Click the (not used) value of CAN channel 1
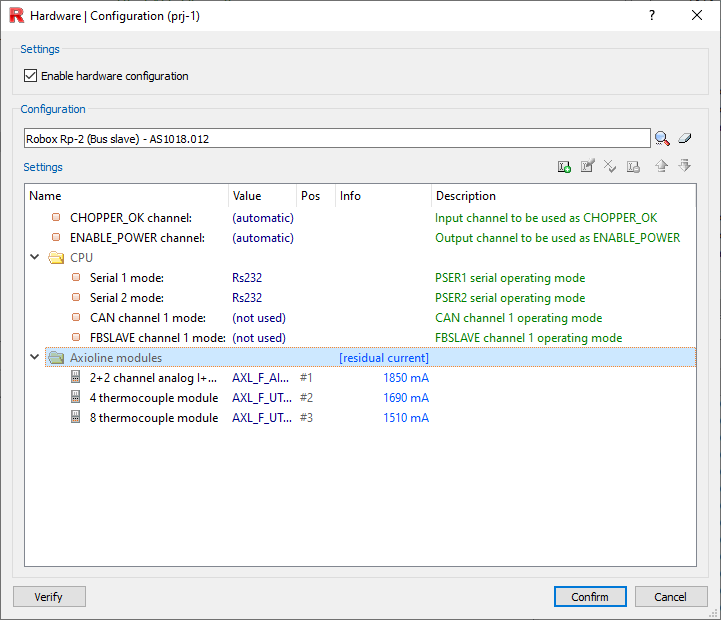The height and width of the screenshot is (620, 721). coord(259,318)
